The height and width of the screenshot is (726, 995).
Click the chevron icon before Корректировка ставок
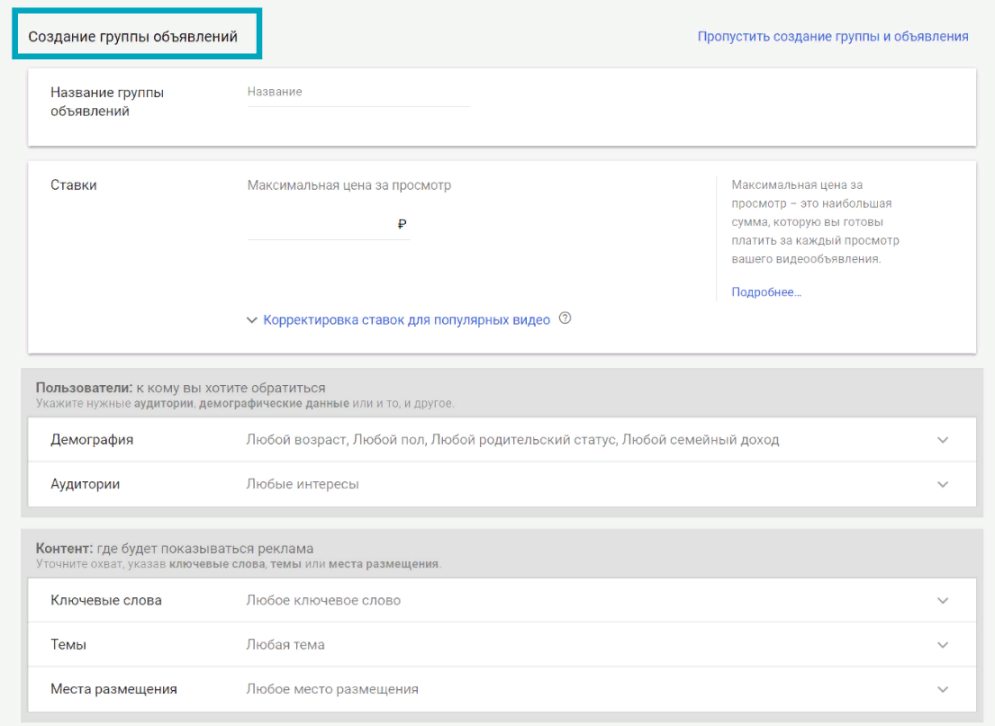(x=252, y=321)
